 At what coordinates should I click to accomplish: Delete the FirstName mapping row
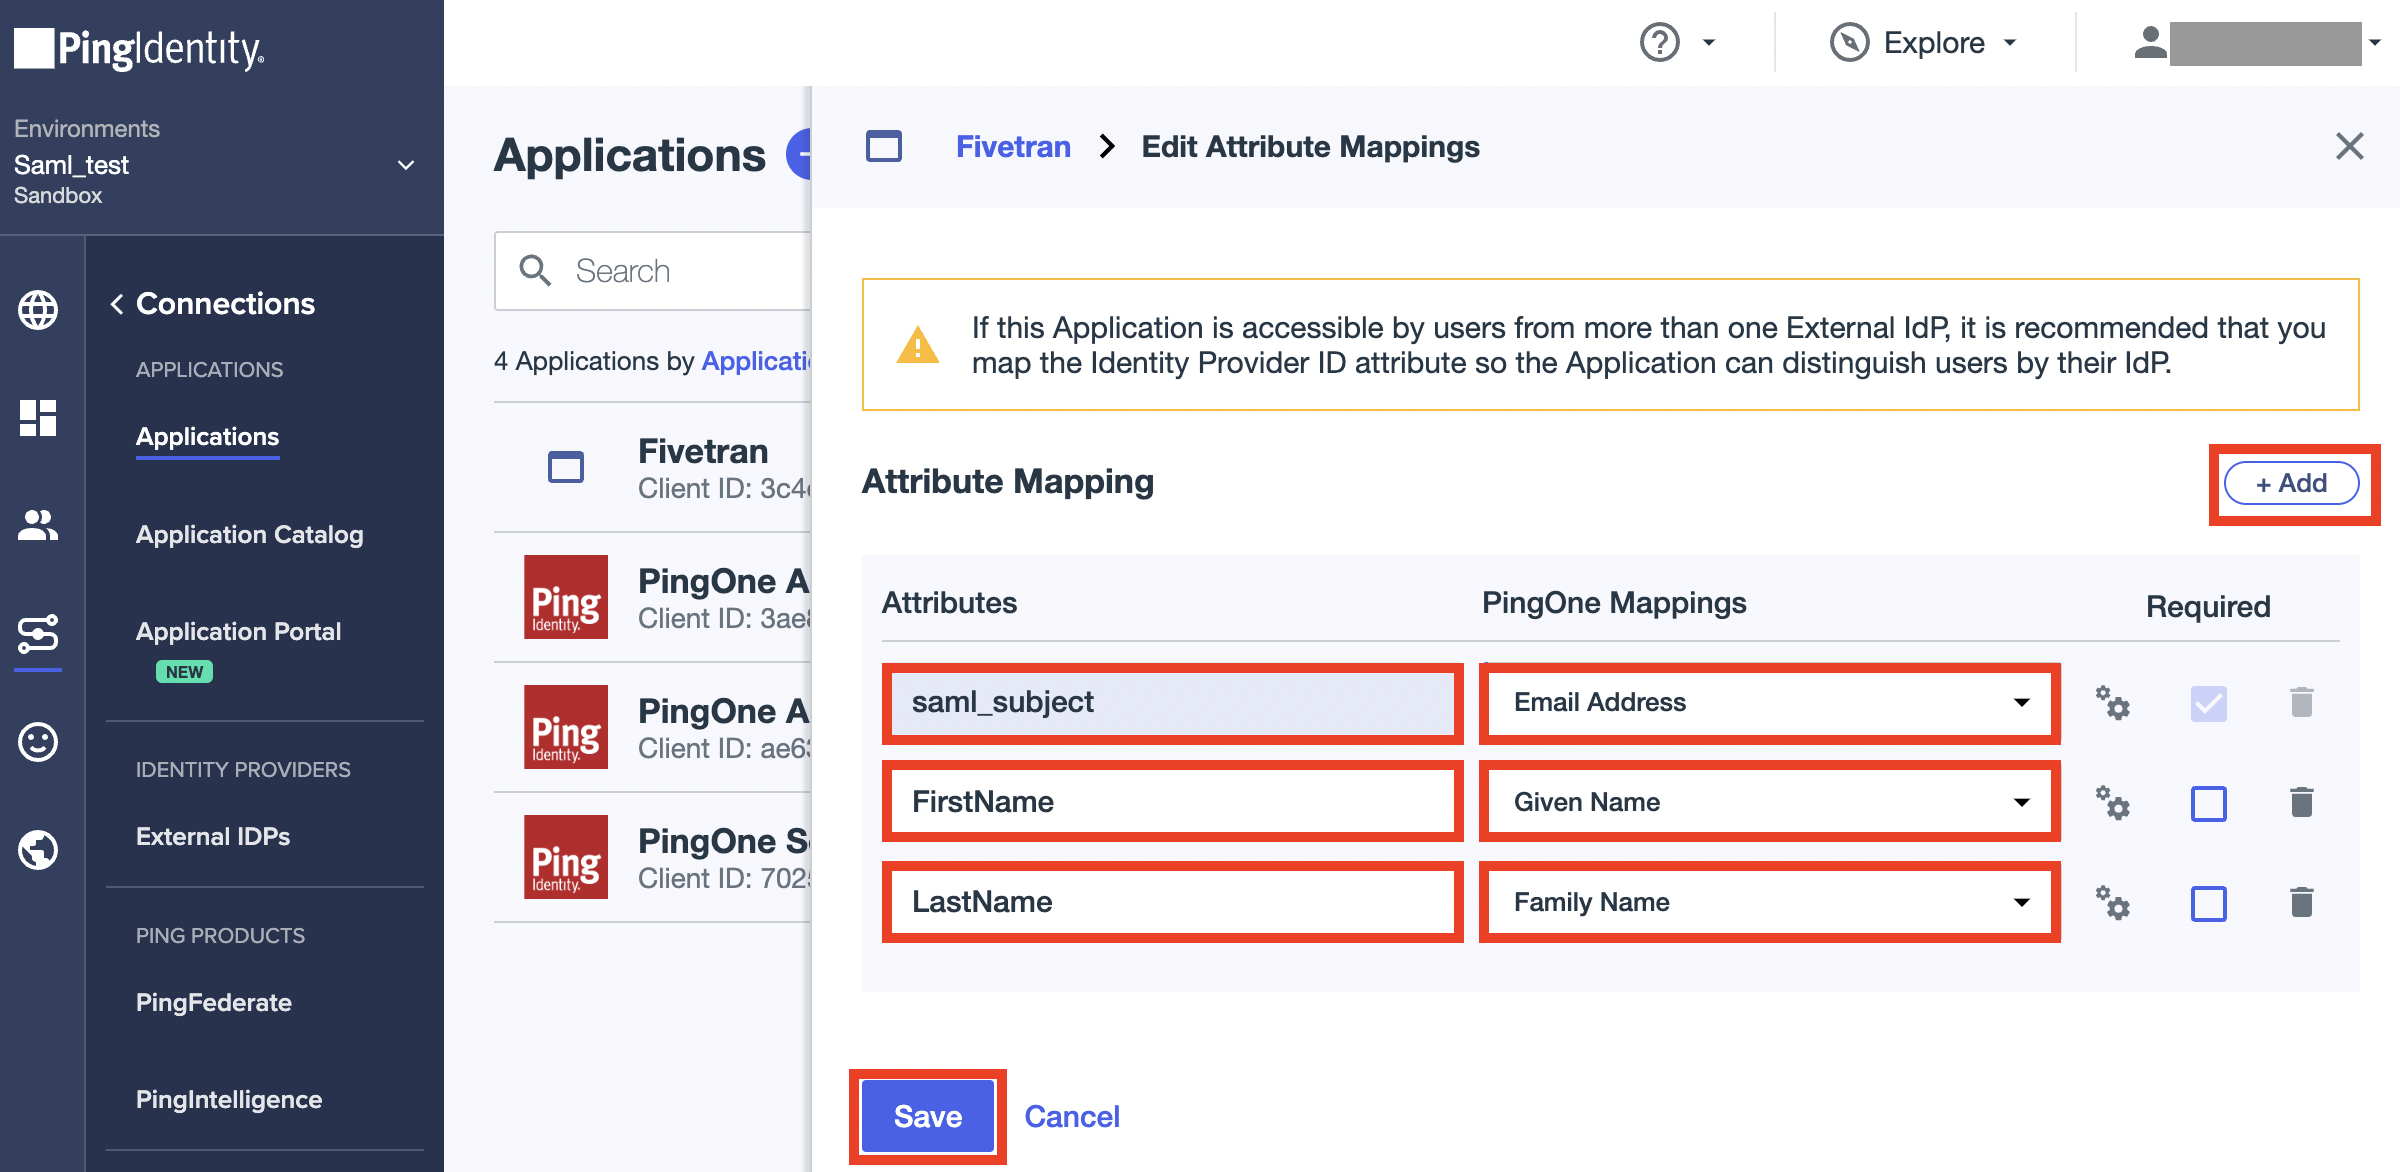(x=2302, y=802)
